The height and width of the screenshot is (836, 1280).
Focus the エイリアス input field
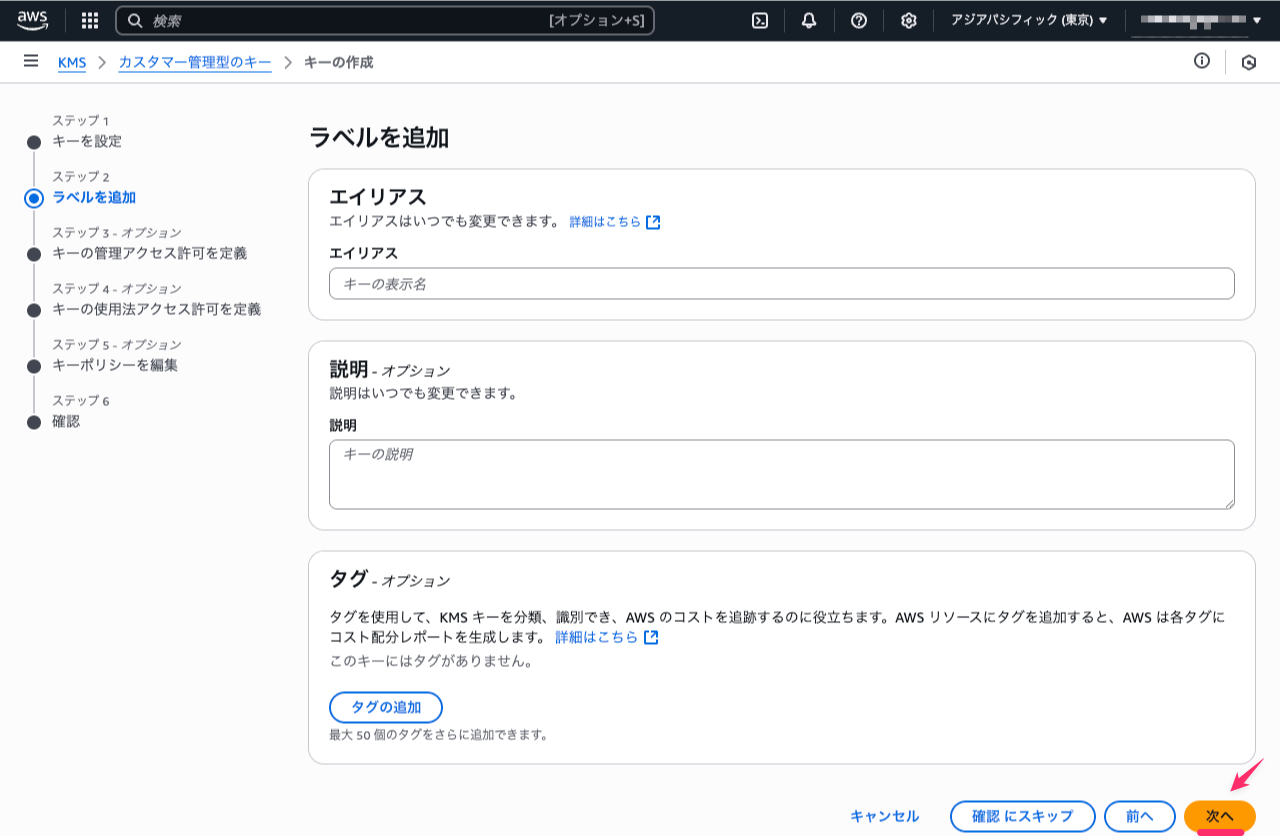coord(782,284)
